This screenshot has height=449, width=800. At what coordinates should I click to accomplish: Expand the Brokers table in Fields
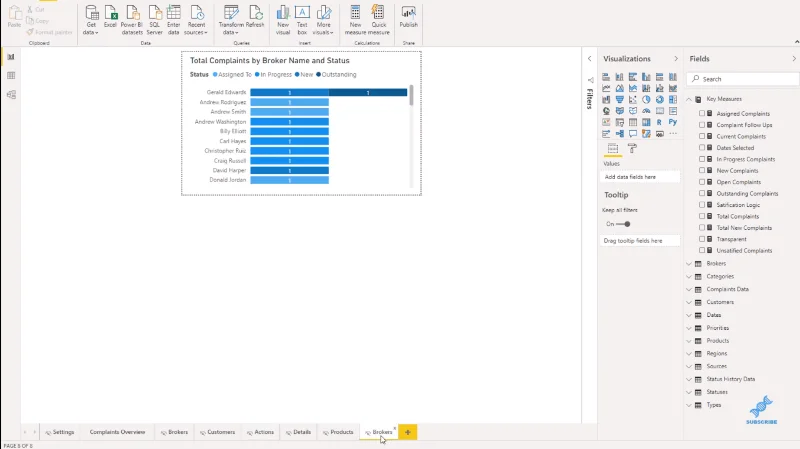click(689, 264)
